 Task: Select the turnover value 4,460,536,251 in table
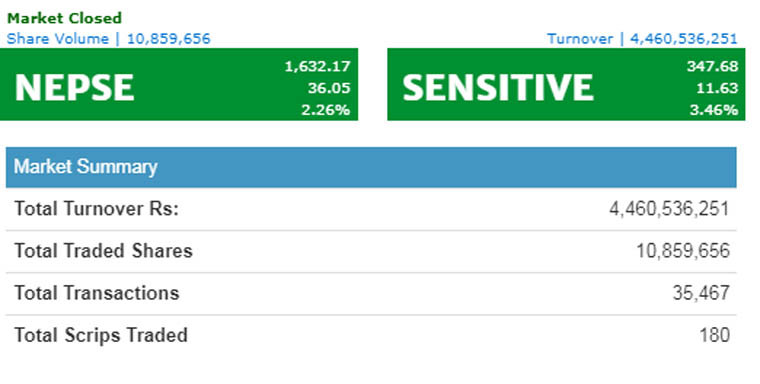pos(669,209)
